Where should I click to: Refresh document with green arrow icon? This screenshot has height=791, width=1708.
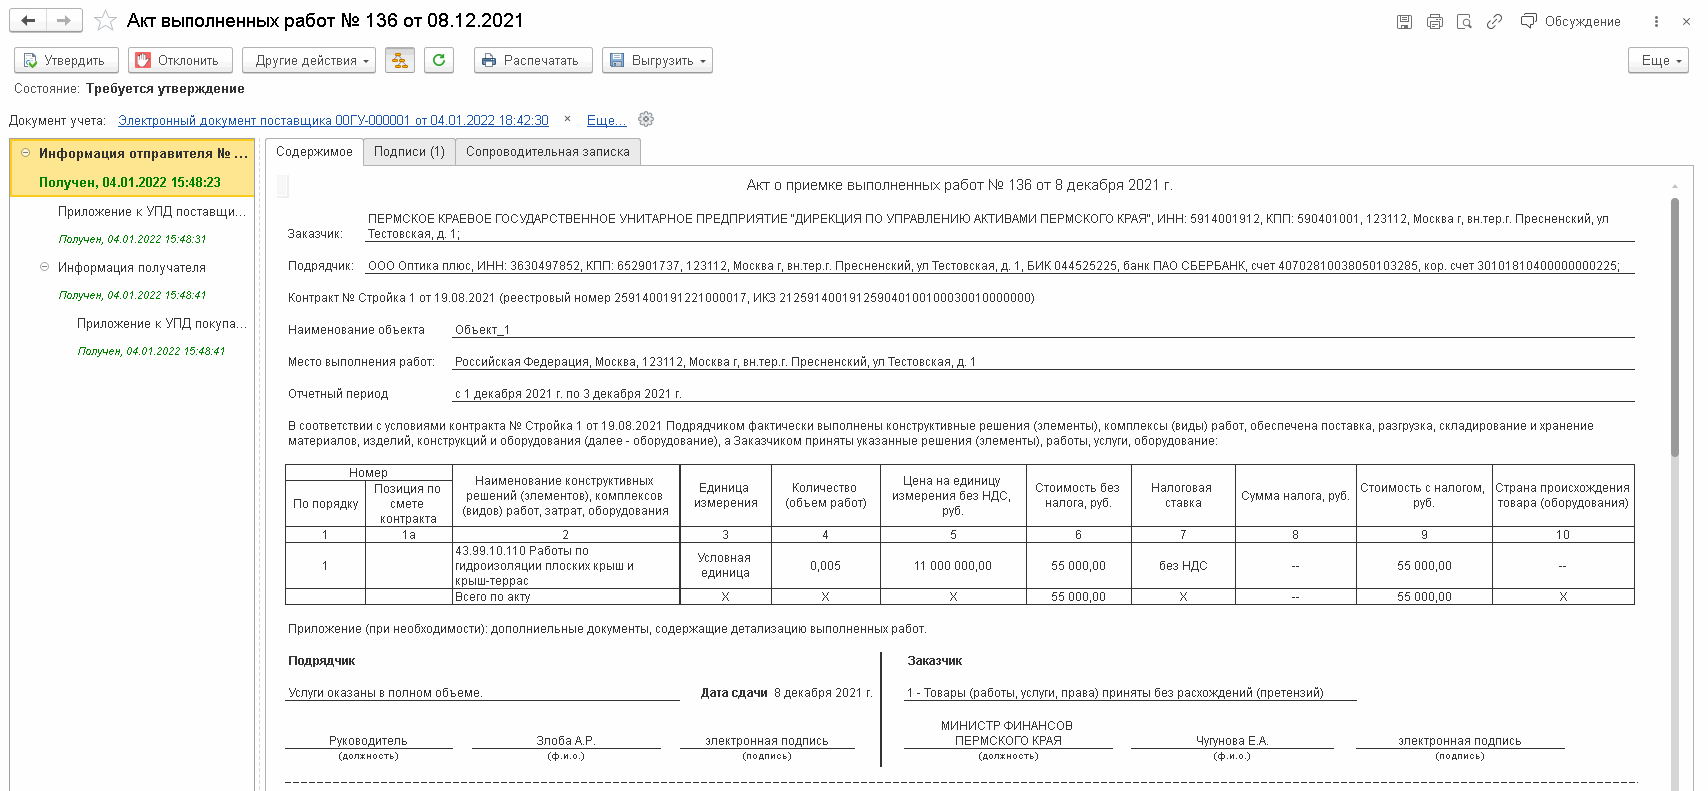click(438, 60)
